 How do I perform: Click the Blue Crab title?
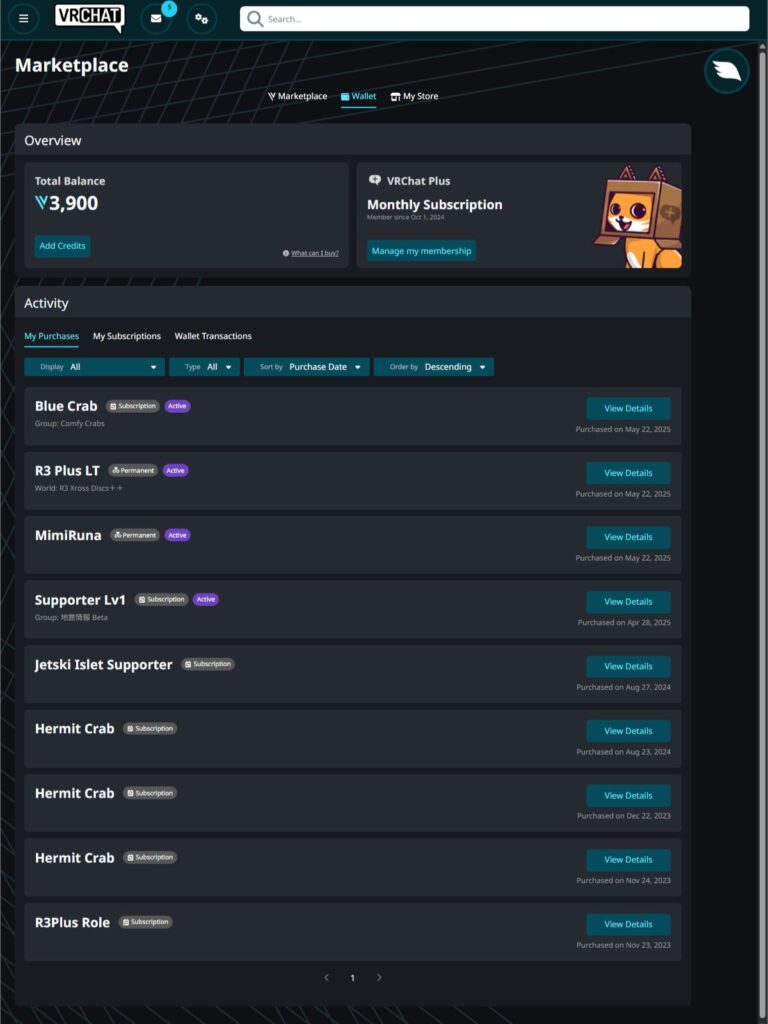tap(66, 406)
